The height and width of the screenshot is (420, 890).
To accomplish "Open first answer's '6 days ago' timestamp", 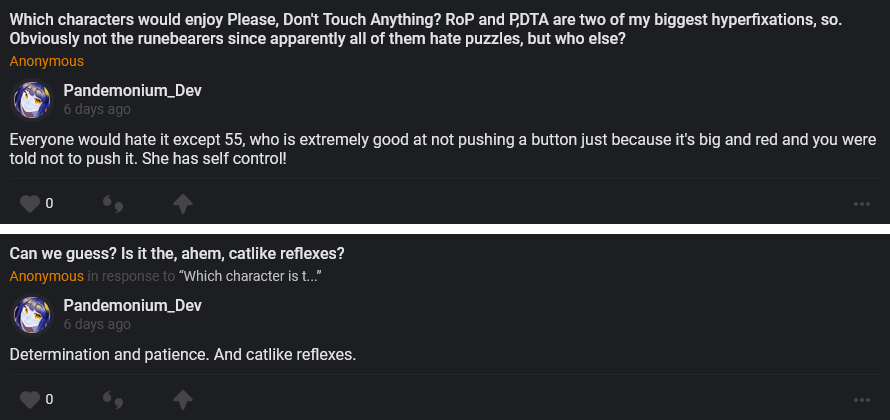I will click(97, 110).
